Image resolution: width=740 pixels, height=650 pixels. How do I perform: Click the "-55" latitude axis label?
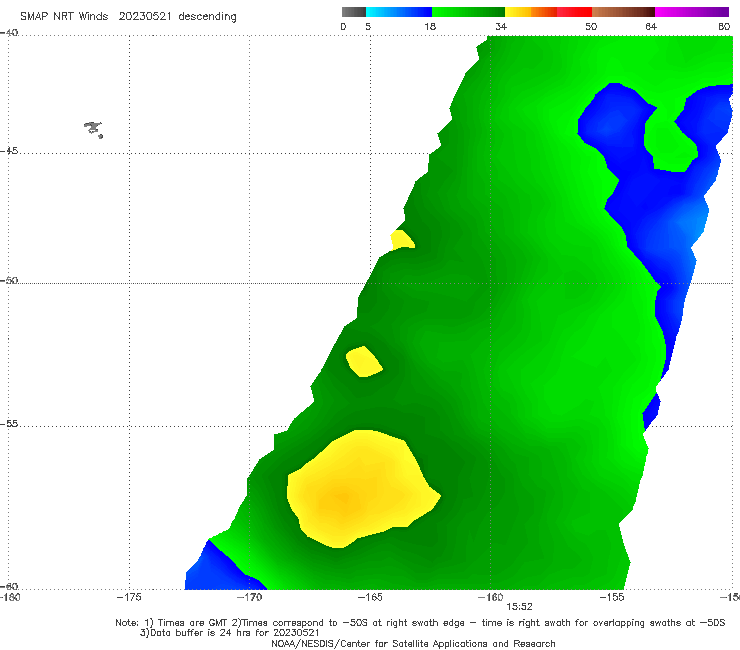[x=8, y=424]
